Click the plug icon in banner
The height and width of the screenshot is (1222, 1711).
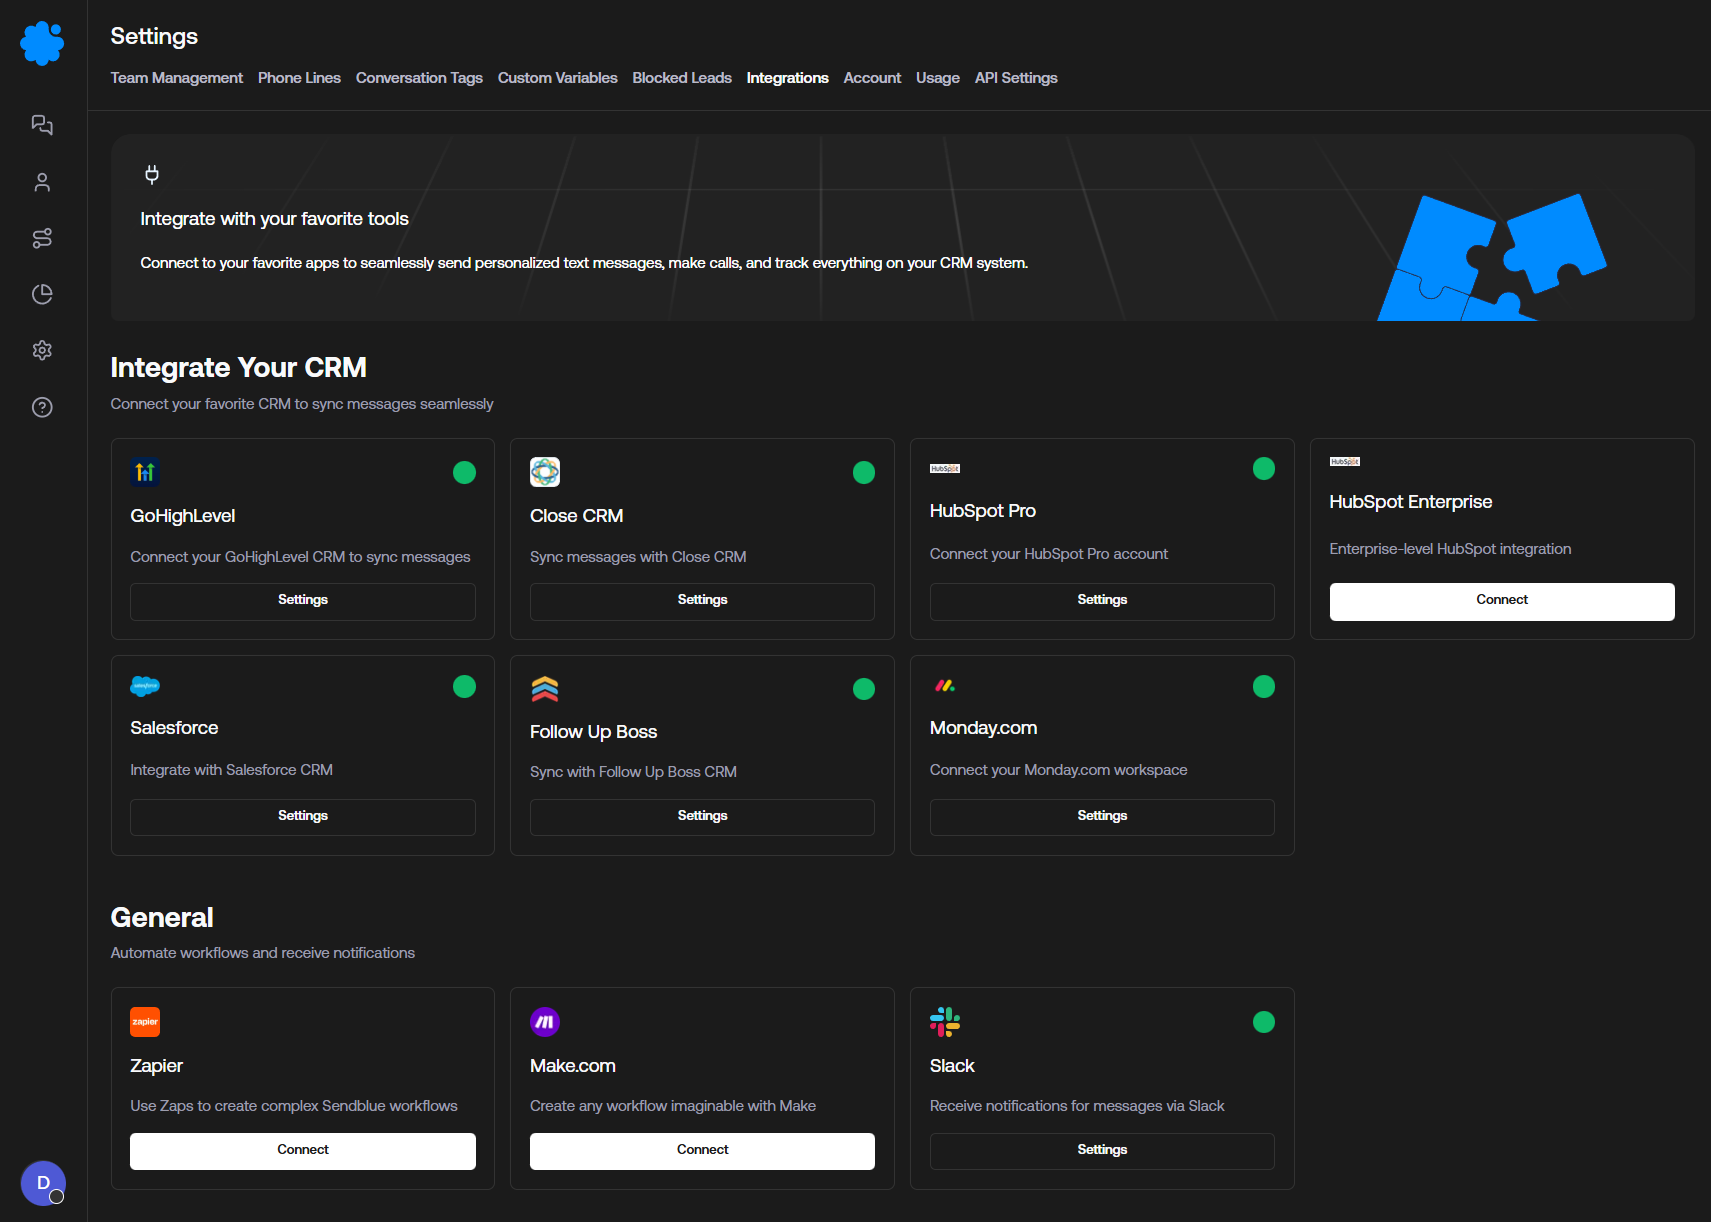(152, 175)
